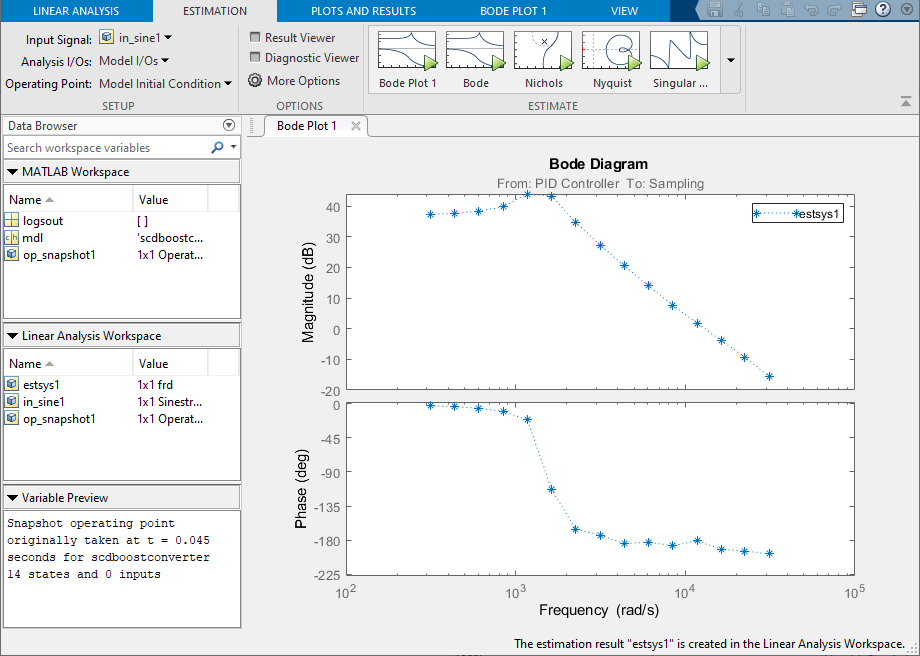Click the '1x1 frd' value cell

click(155, 384)
